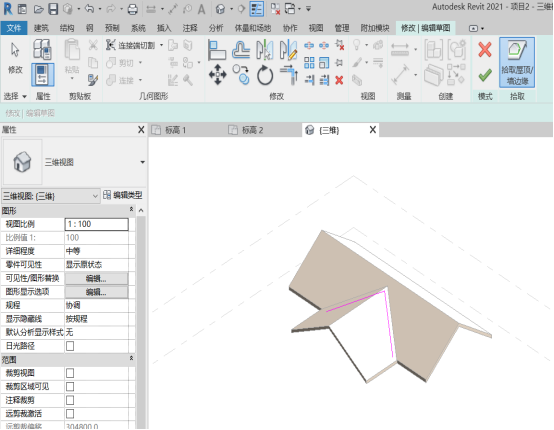Switch to the 结构 ribbon tab
Viewport: 554px width, 430px height.
pyautogui.click(x=67, y=28)
